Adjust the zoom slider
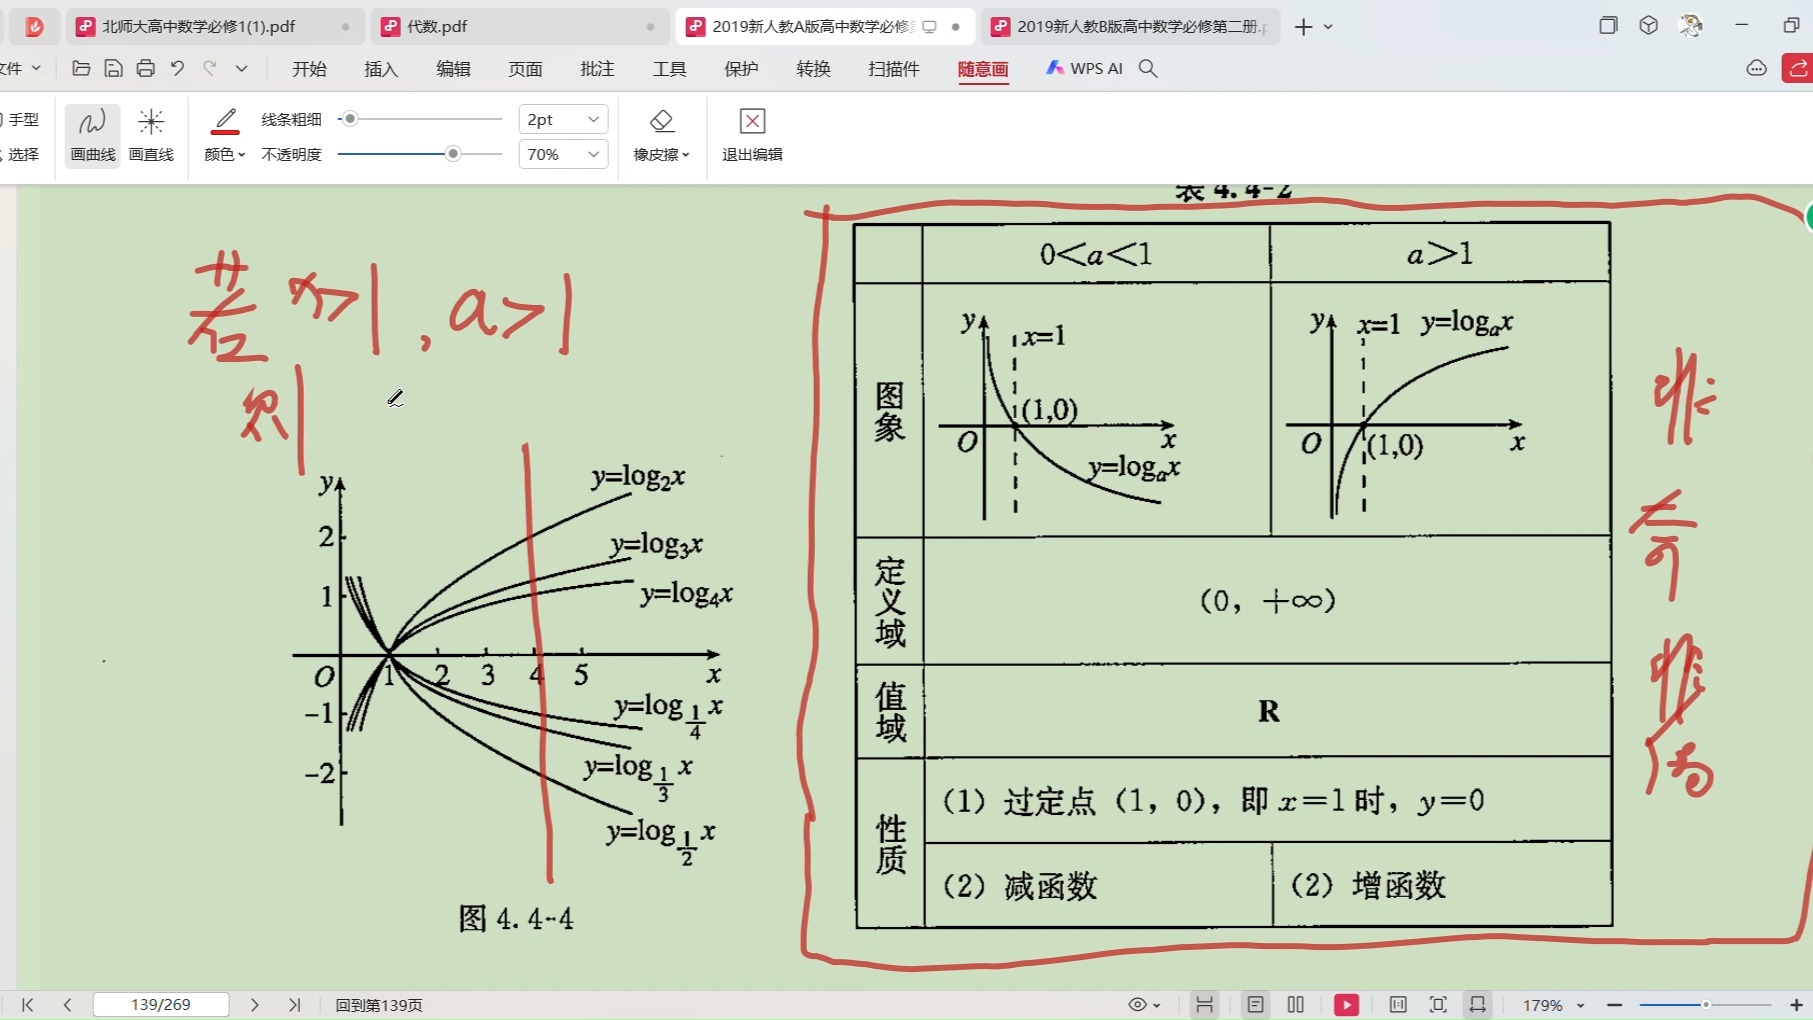Image resolution: width=1813 pixels, height=1020 pixels. [1706, 1005]
